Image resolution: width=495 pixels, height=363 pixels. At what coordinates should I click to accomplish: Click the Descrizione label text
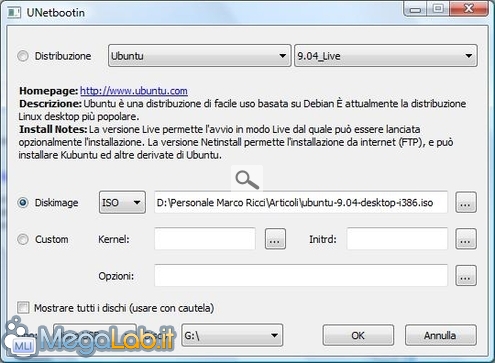pos(50,104)
